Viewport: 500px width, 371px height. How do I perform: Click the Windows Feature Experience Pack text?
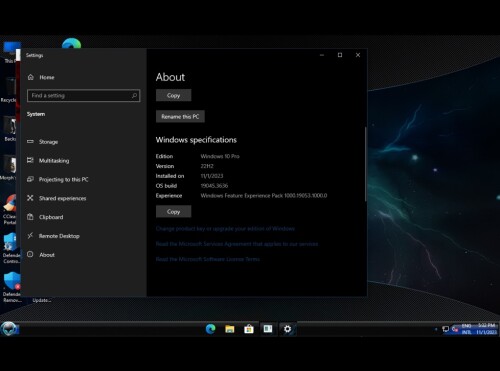[264, 196]
